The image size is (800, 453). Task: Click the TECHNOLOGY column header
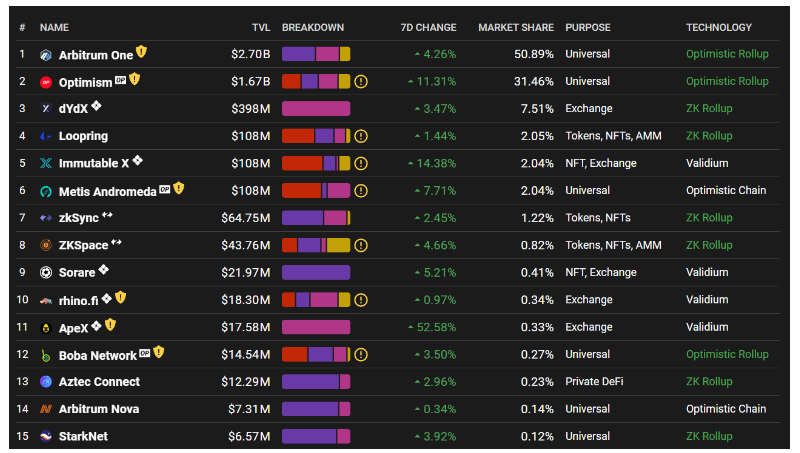(718, 28)
